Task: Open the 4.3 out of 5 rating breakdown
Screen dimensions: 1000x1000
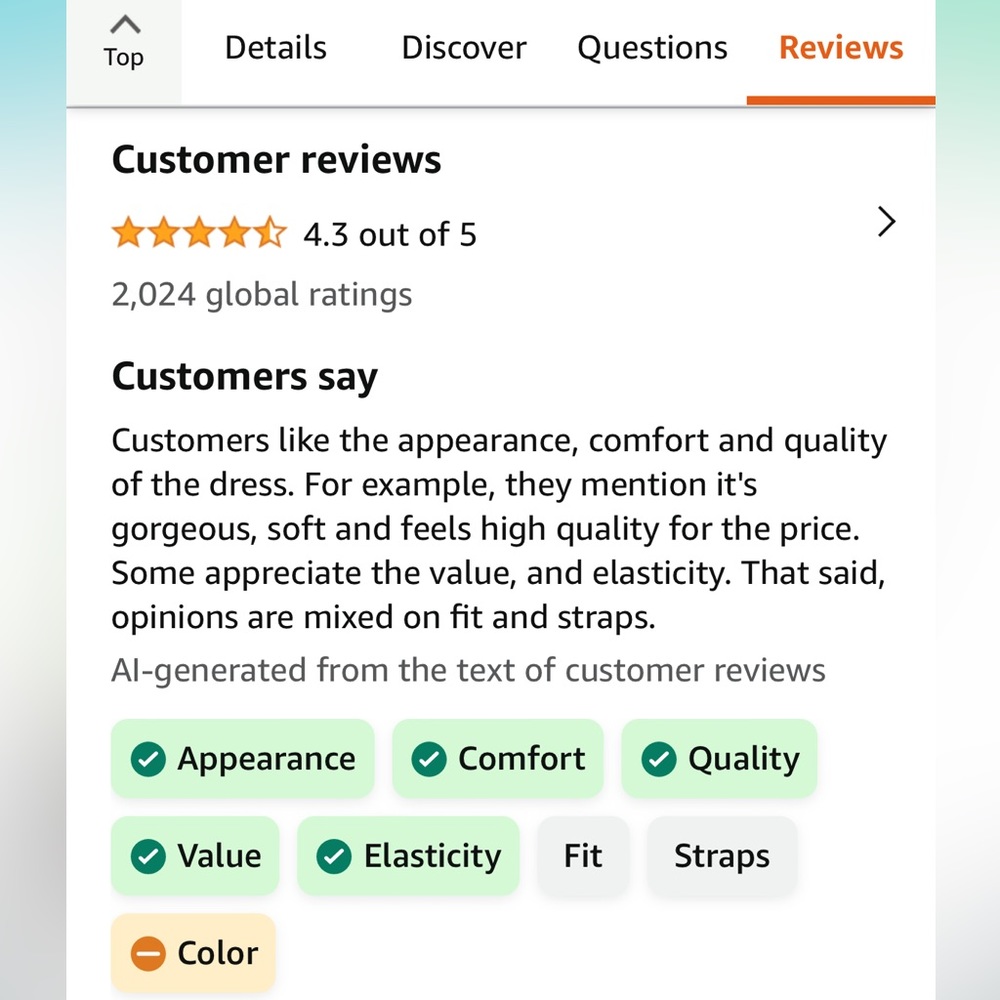Action: pyautogui.click(x=390, y=234)
